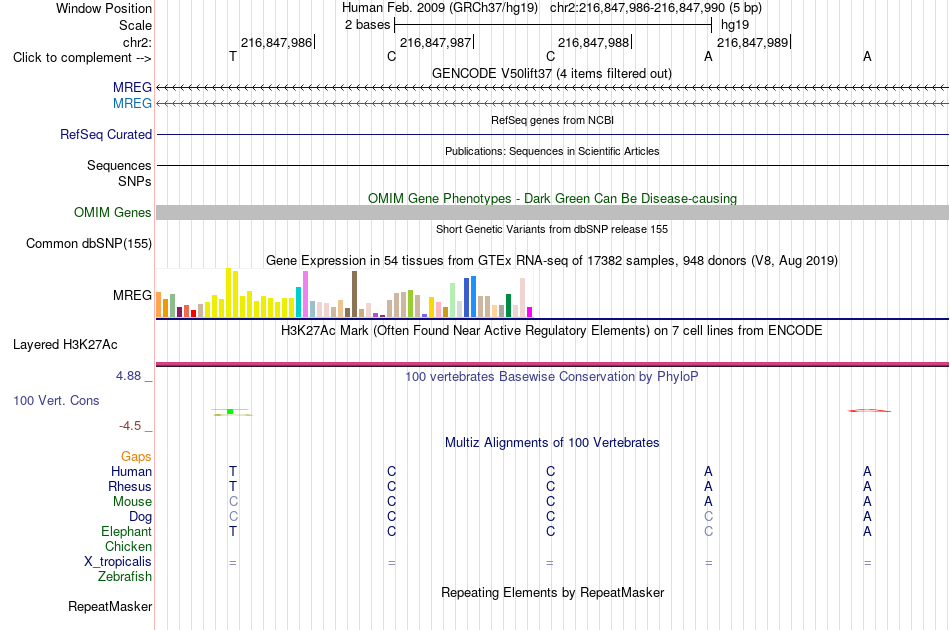
Task: Click the 4.88 PhyloP upper limit value
Action: coord(128,376)
